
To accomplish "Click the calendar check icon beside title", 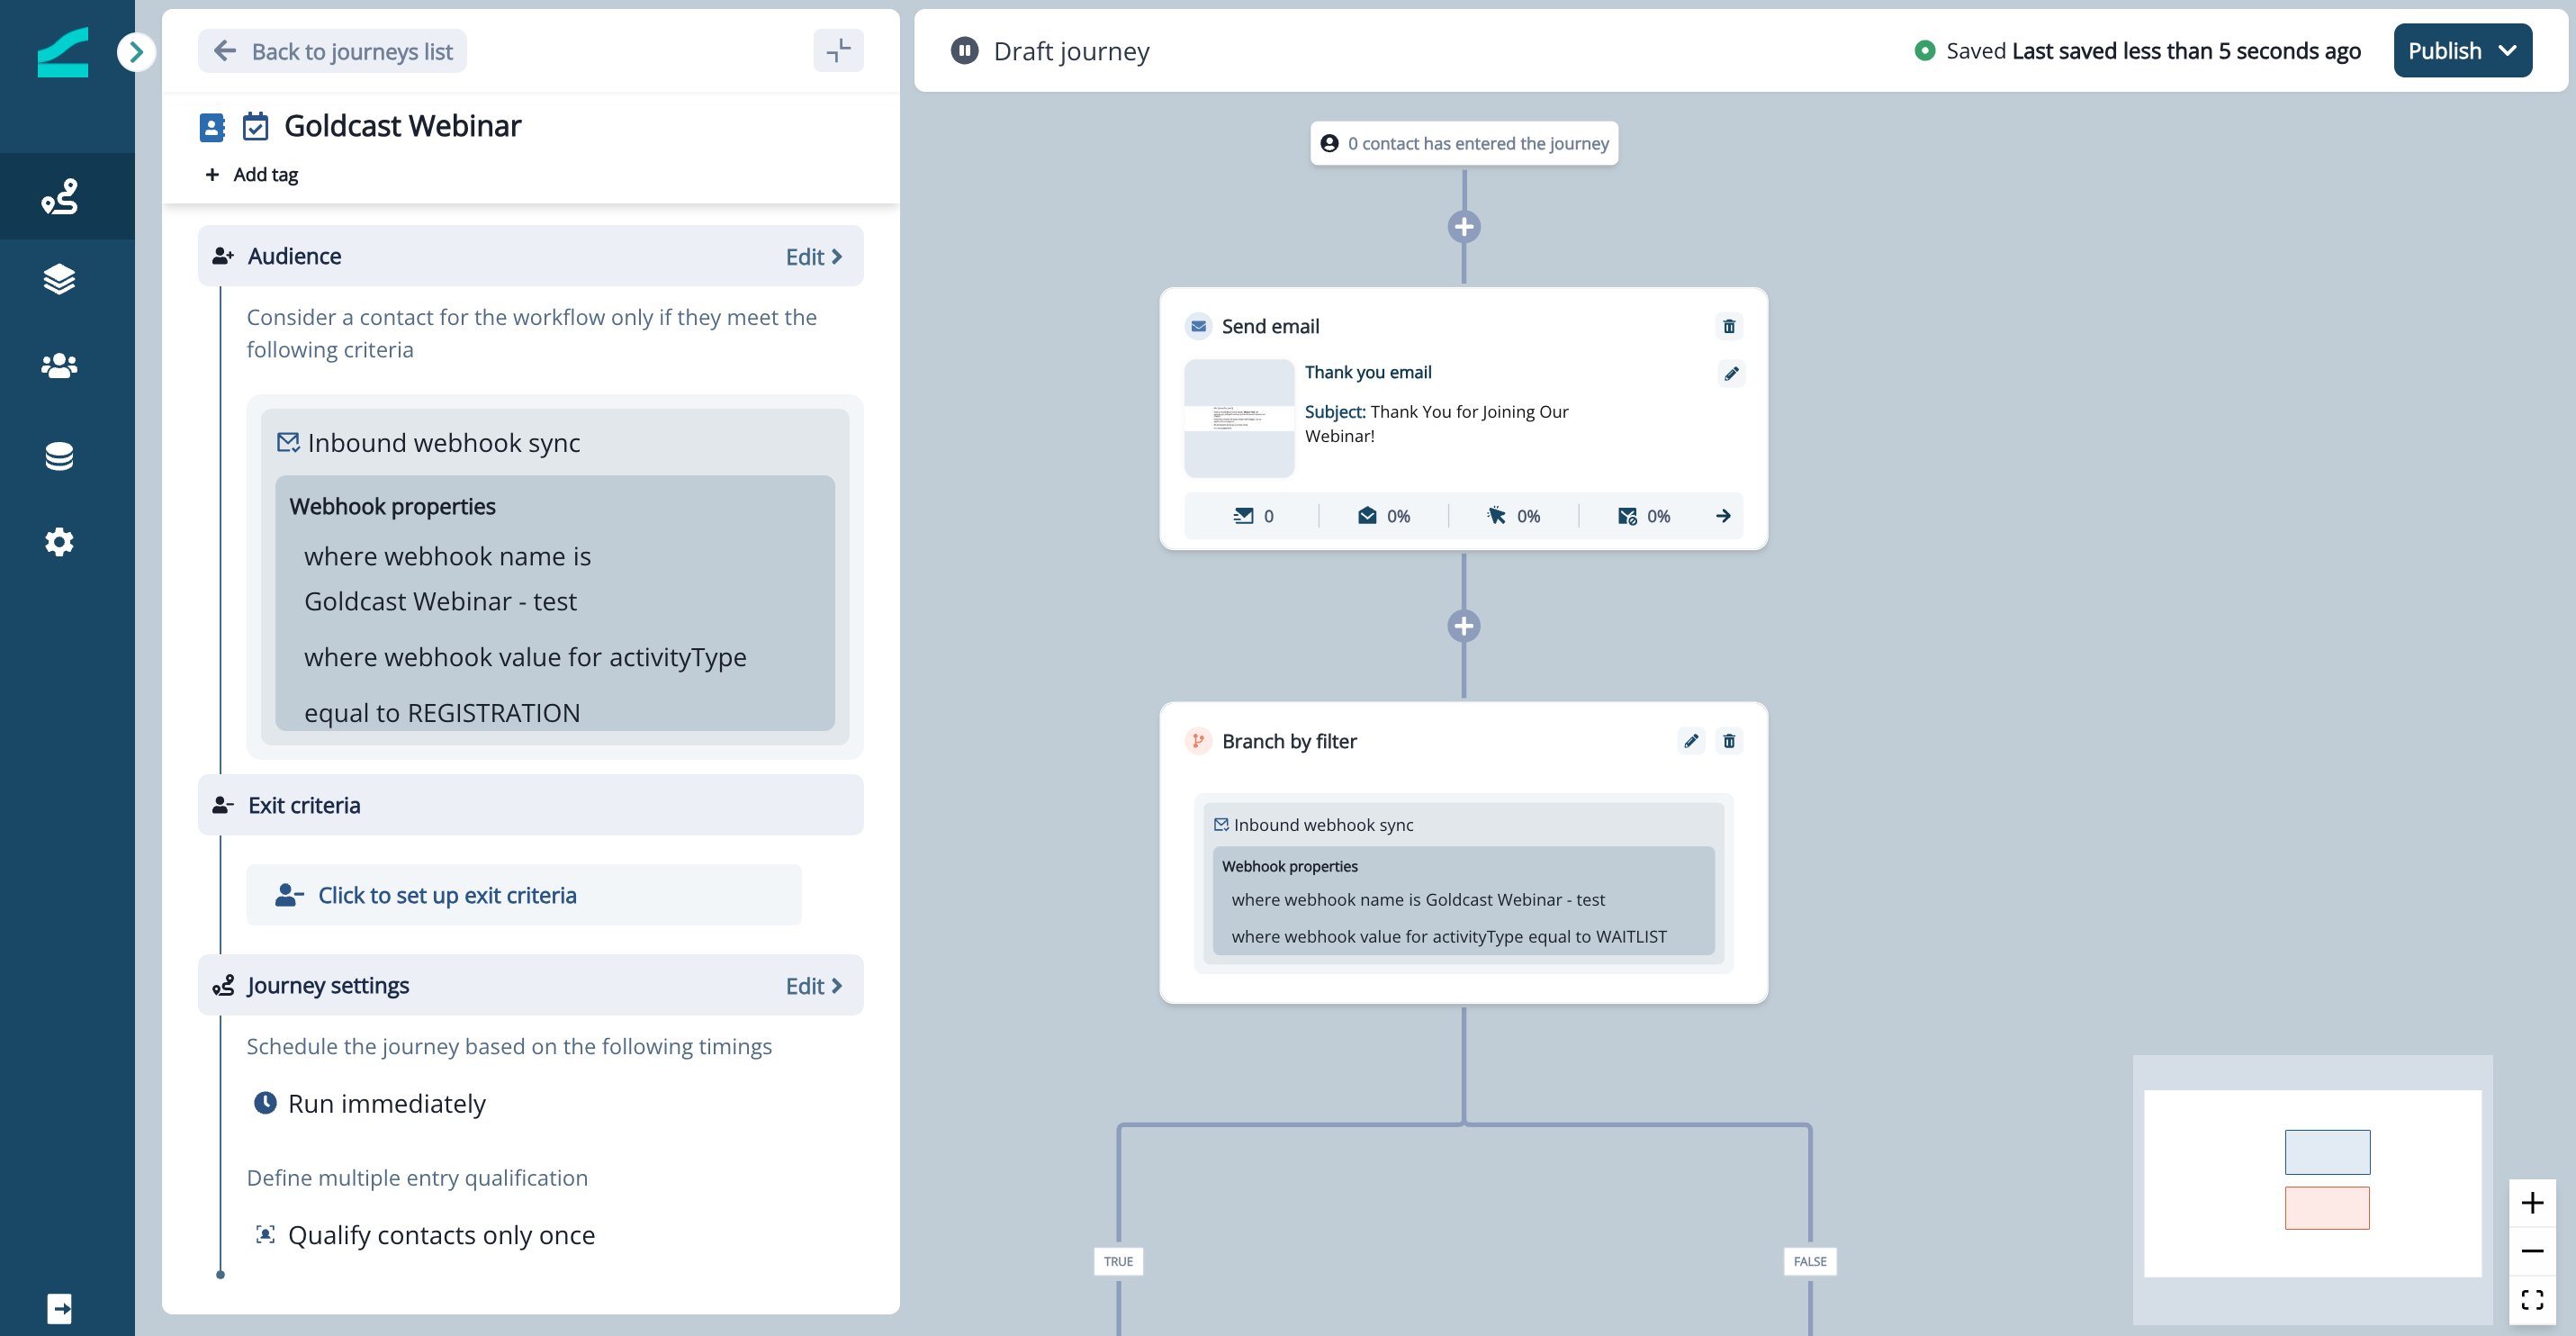I will (x=256, y=127).
